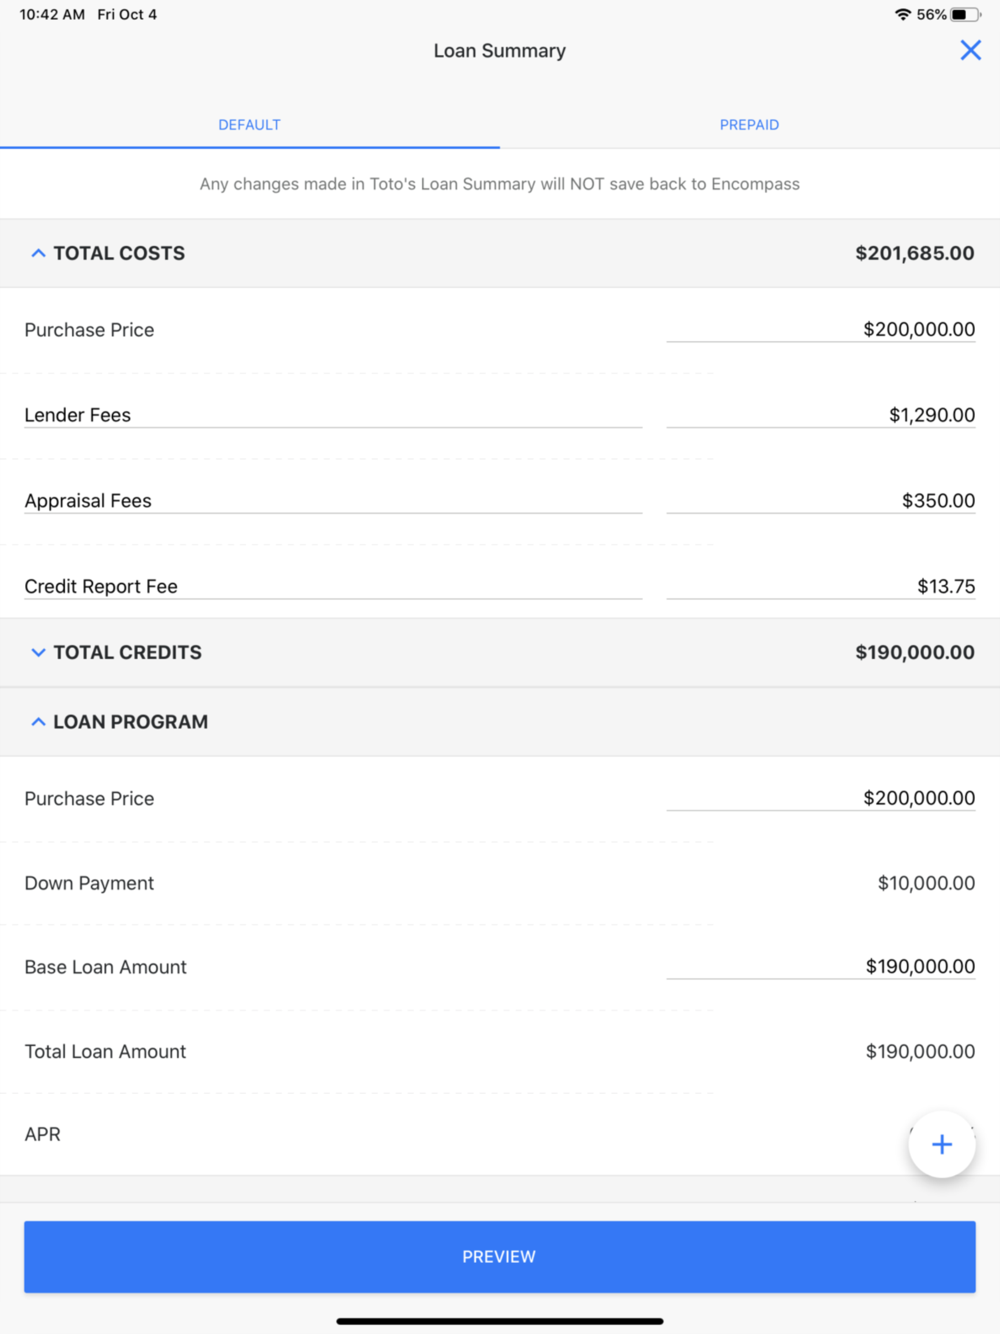Edit the Lender Fees amount $1,290.00

(x=821, y=415)
